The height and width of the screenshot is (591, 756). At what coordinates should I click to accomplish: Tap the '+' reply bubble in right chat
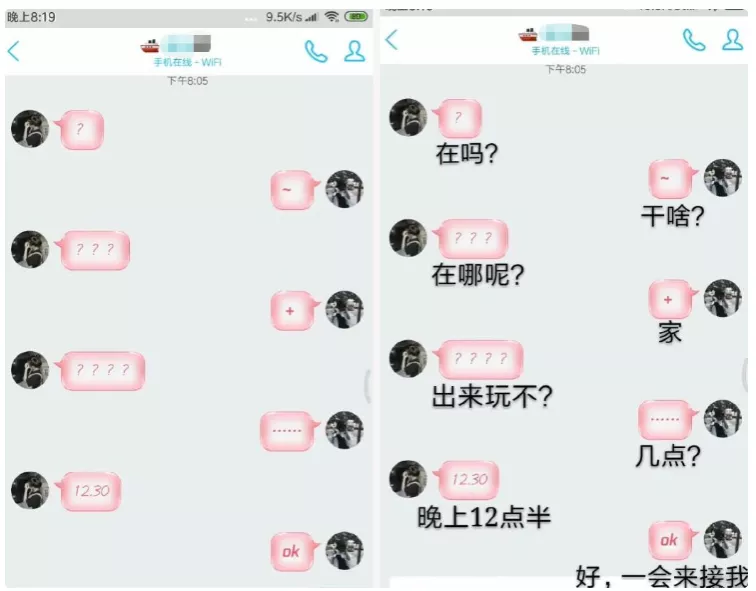click(672, 299)
